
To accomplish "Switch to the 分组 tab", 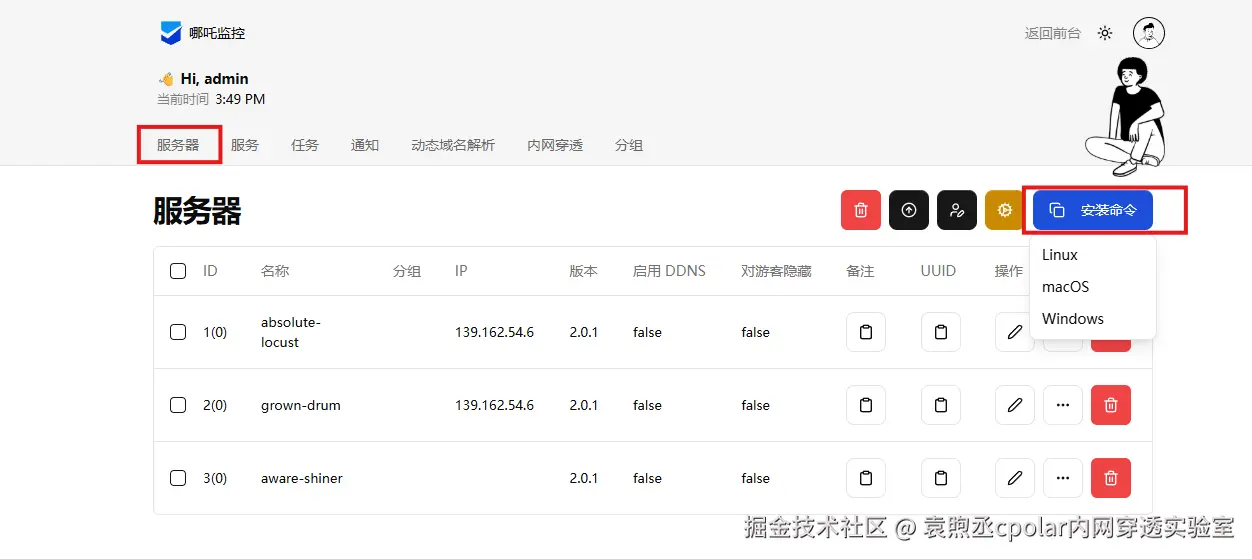I will 629,145.
